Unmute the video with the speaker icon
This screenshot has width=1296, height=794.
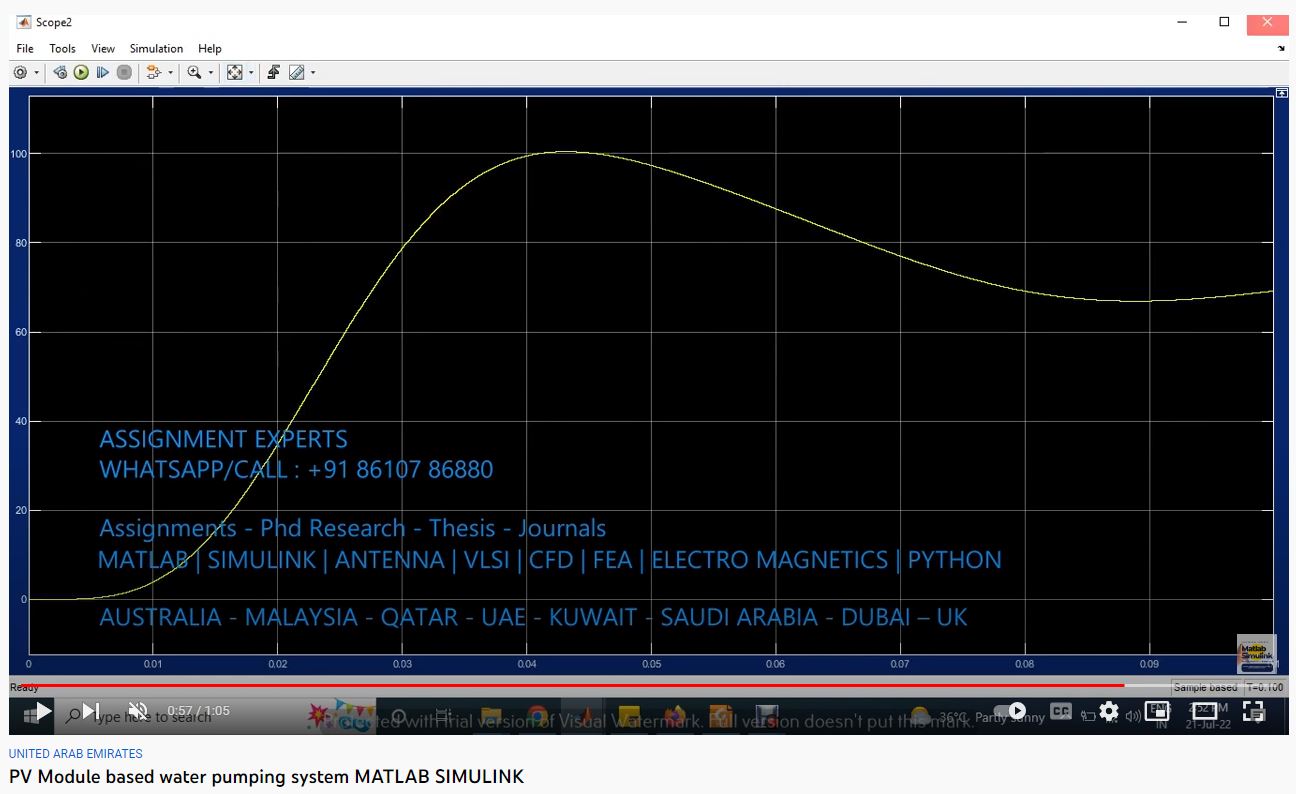tap(139, 712)
